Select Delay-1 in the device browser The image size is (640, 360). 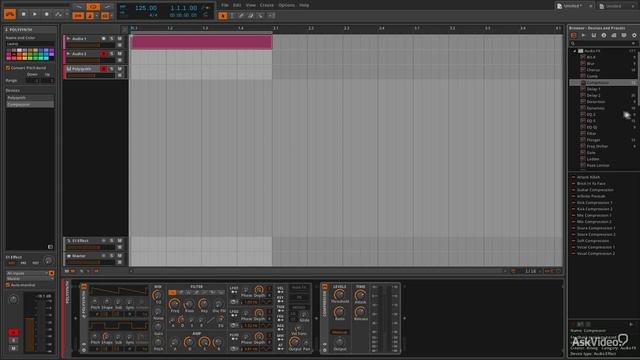[593, 89]
